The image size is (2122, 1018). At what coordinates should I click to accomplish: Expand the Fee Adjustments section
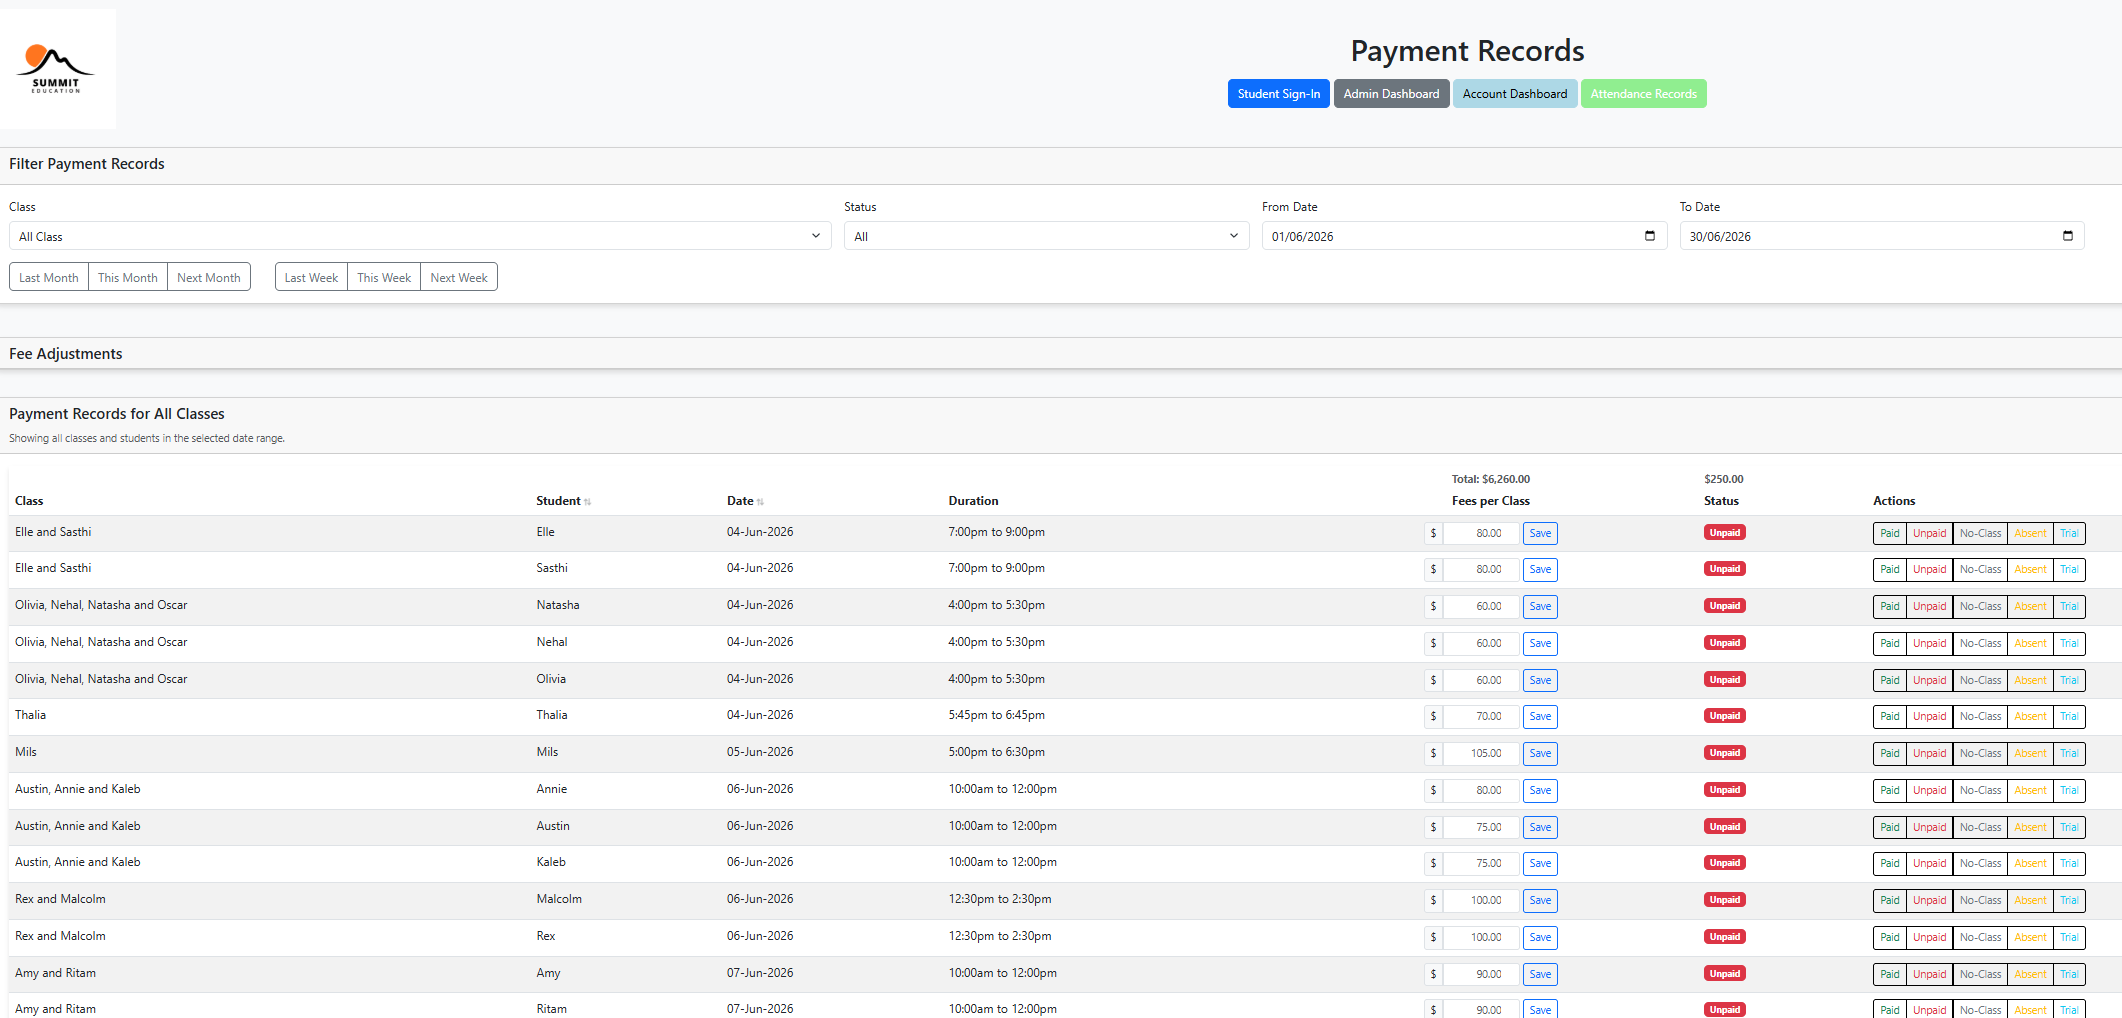(1061, 354)
